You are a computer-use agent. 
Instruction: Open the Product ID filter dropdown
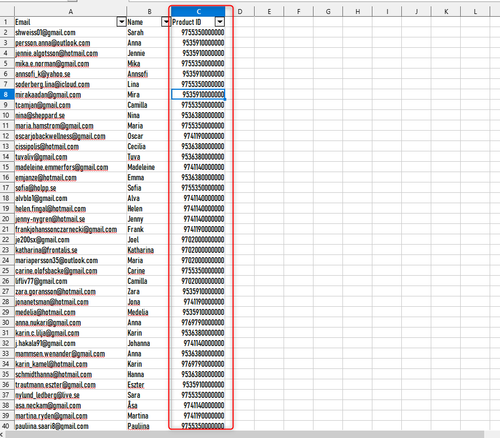click(220, 22)
